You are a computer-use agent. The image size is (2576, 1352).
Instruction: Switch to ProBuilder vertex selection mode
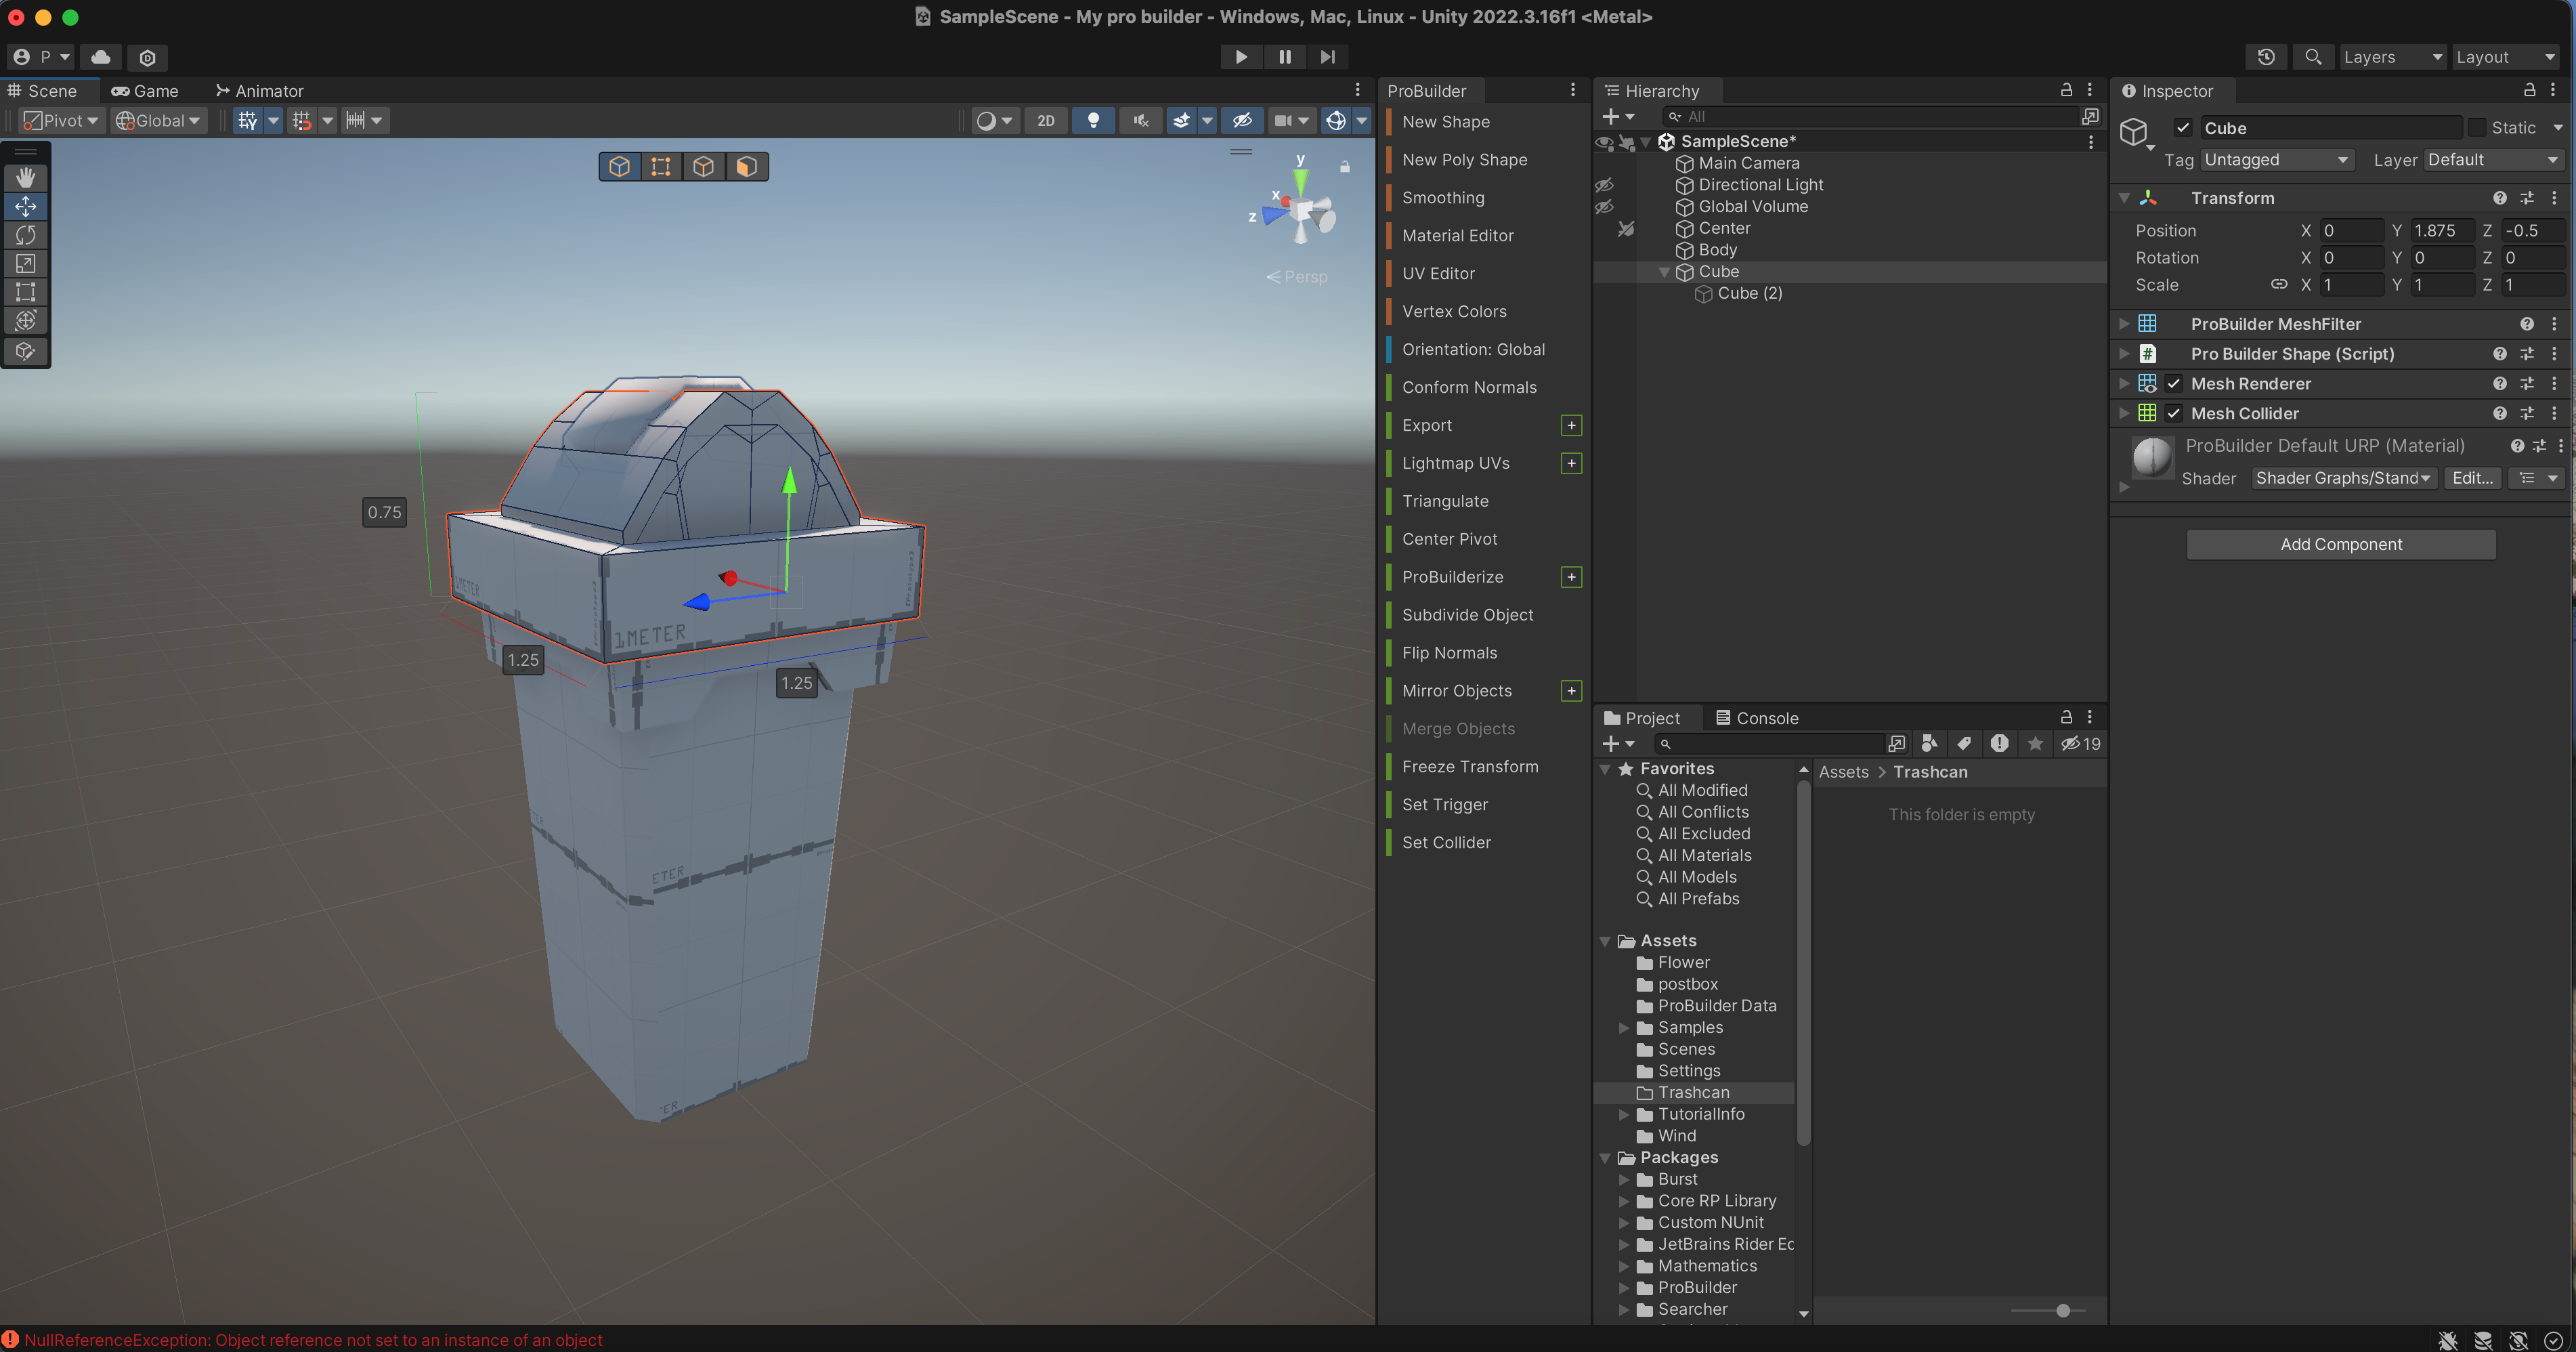pyautogui.click(x=661, y=166)
